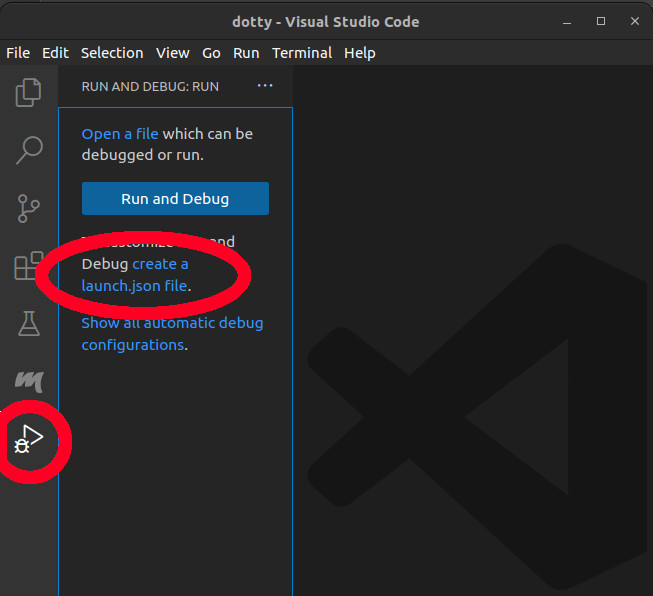
Task: Open the Metals extension icon
Action: pyautogui.click(x=29, y=380)
